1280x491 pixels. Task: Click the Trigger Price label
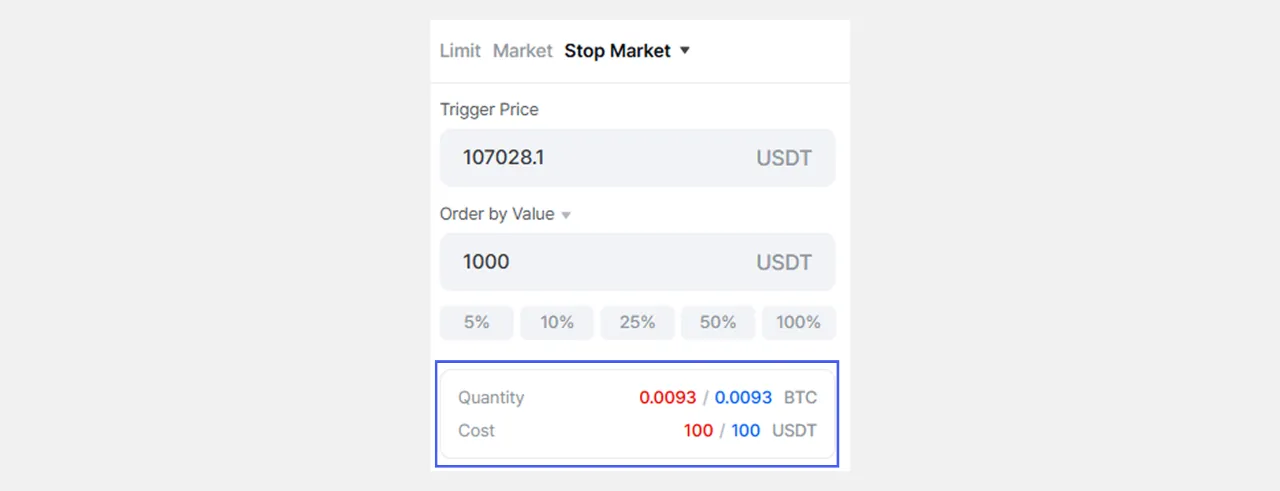pos(489,110)
